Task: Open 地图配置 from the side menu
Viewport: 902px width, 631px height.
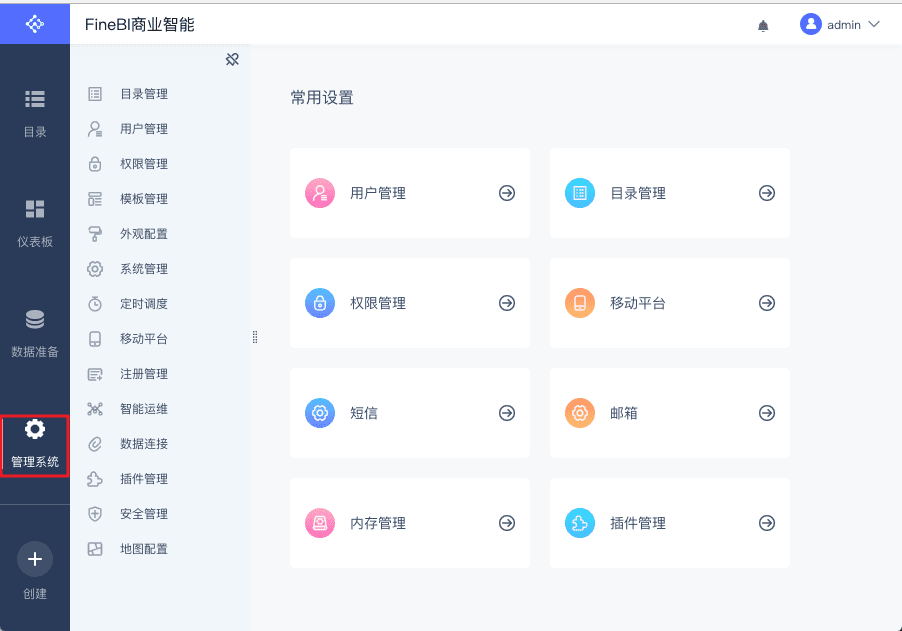Action: coord(143,549)
